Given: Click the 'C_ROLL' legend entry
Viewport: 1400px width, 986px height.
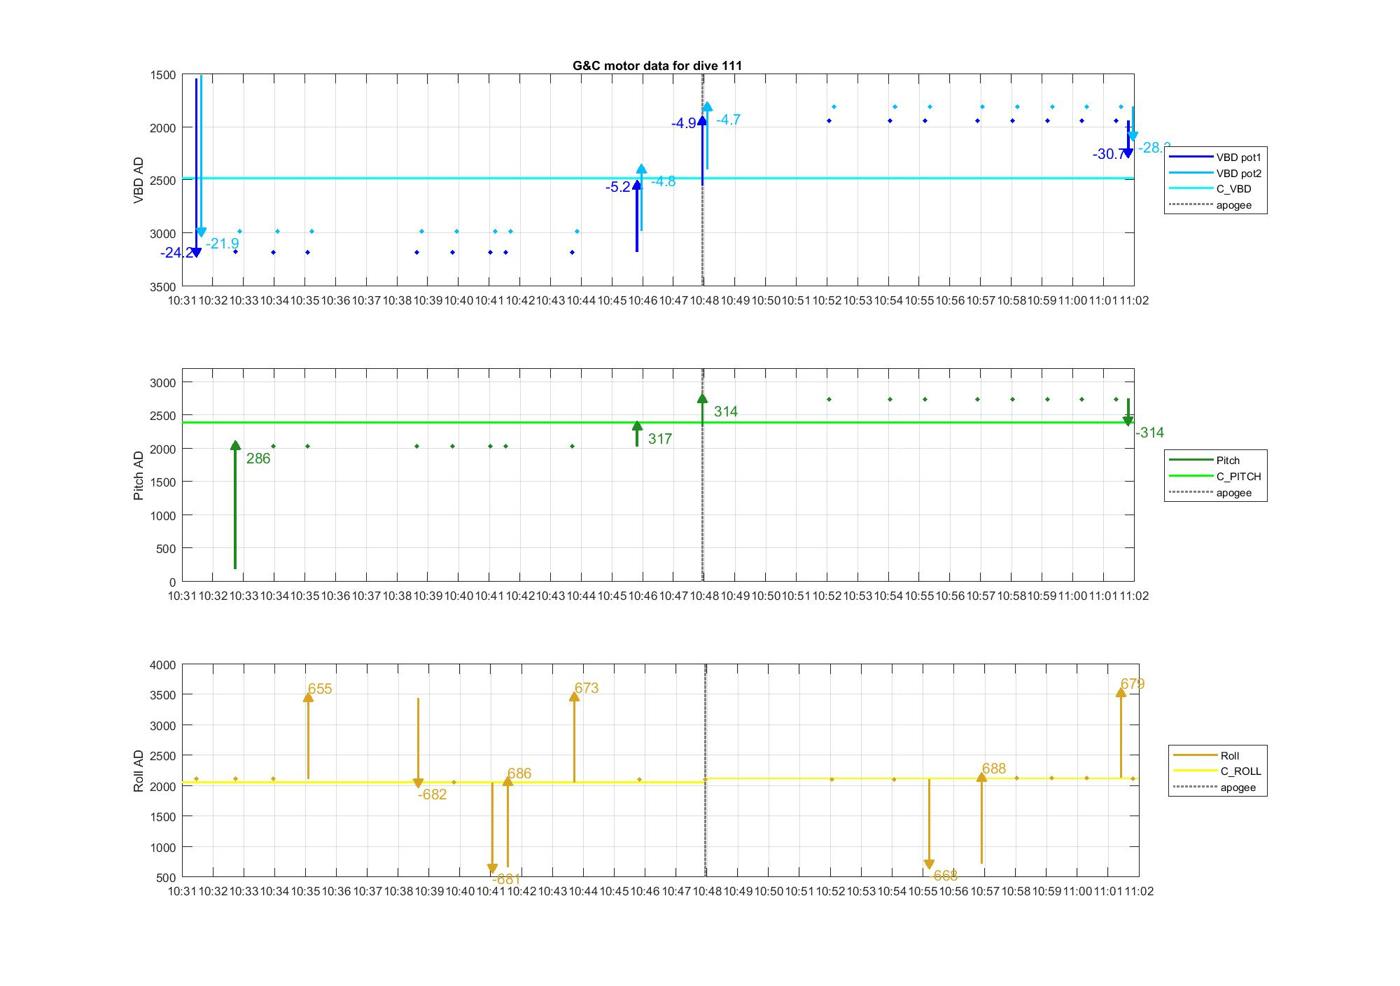Looking at the screenshot, I should 1218,771.
